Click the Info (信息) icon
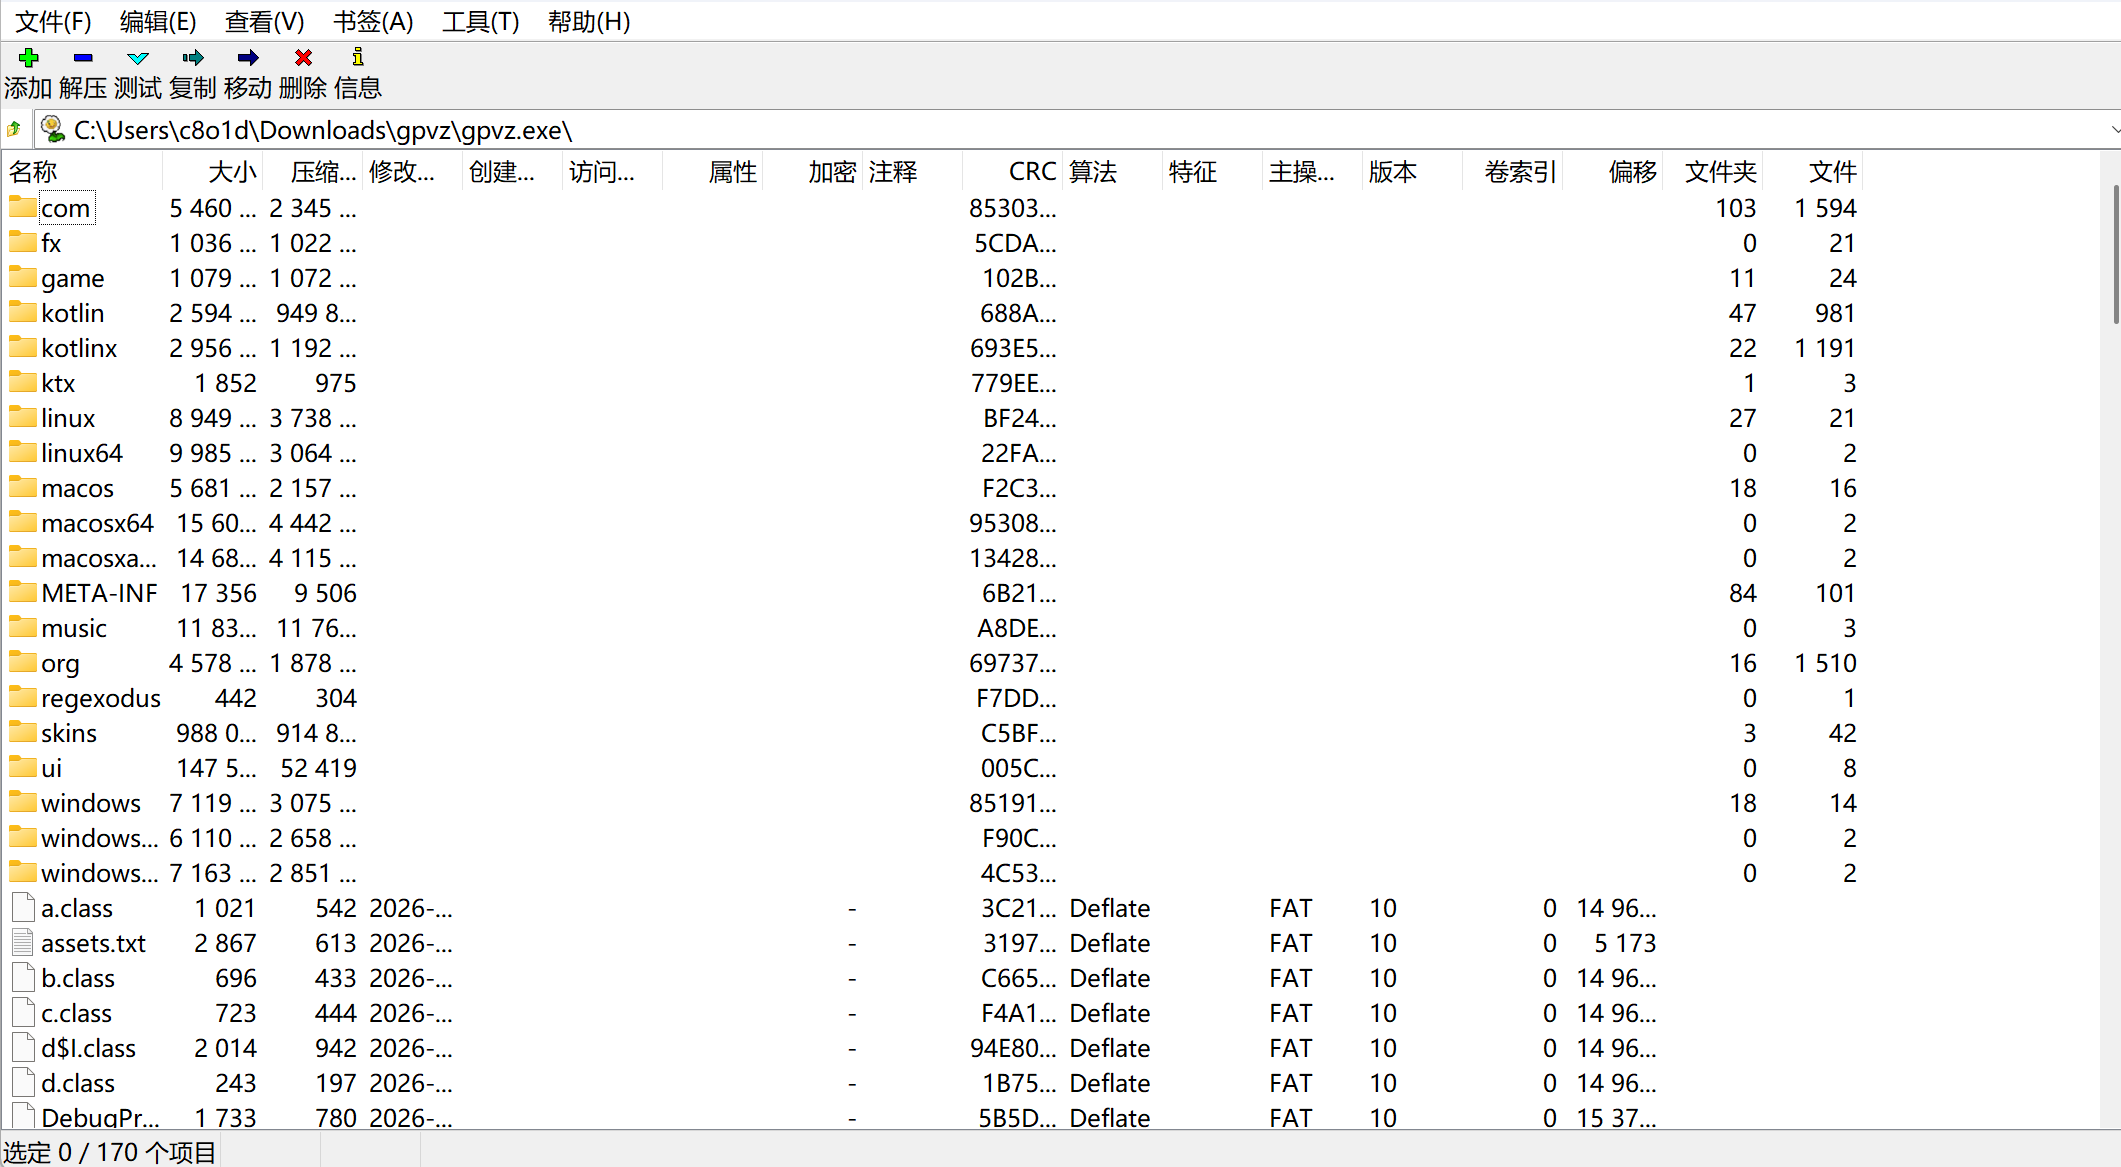This screenshot has width=2121, height=1167. (x=358, y=58)
